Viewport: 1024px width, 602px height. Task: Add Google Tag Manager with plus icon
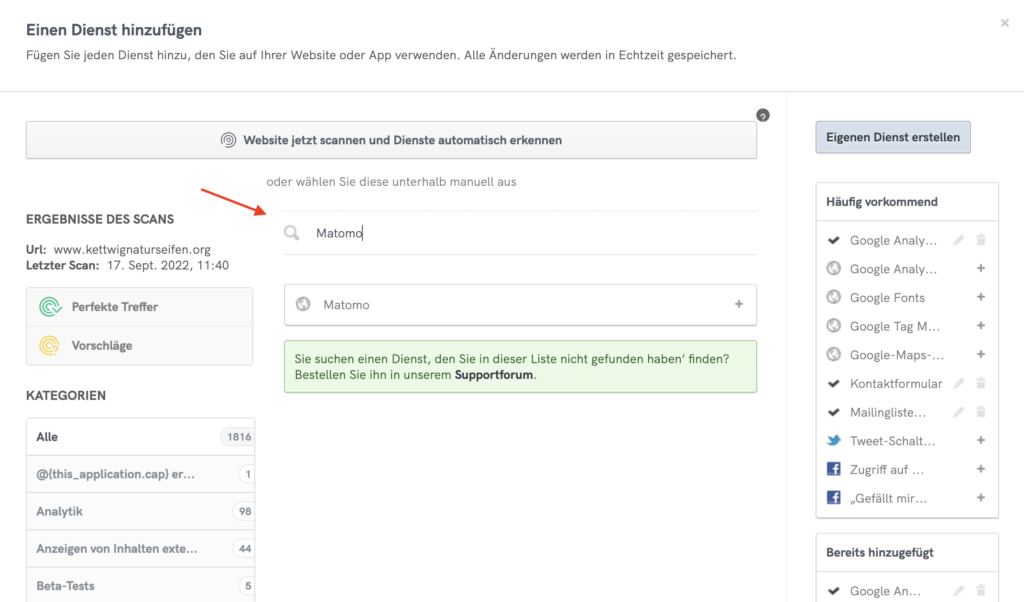pyautogui.click(x=981, y=326)
